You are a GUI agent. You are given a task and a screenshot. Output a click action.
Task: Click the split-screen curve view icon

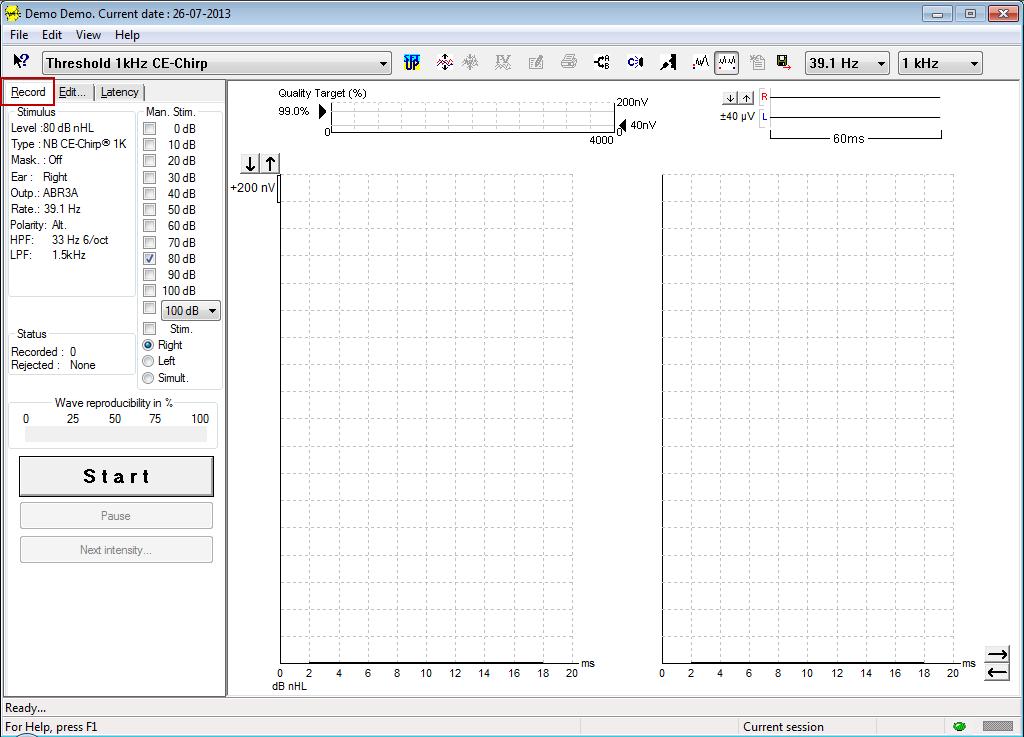pyautogui.click(x=726, y=63)
